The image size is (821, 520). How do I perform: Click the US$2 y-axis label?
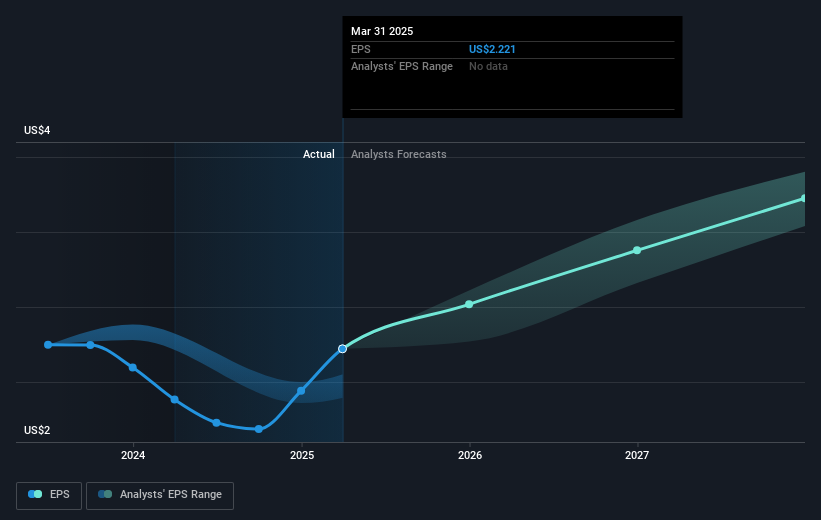point(37,430)
